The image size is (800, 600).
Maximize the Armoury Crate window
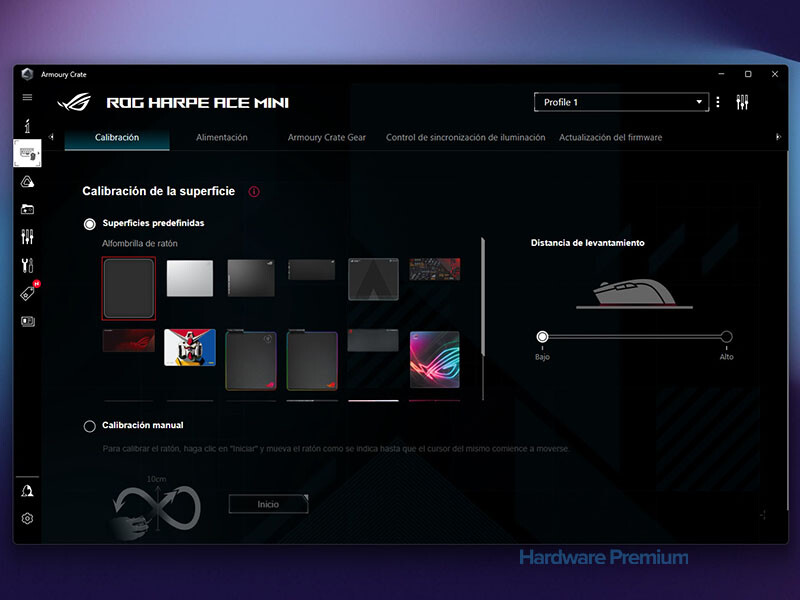click(748, 74)
